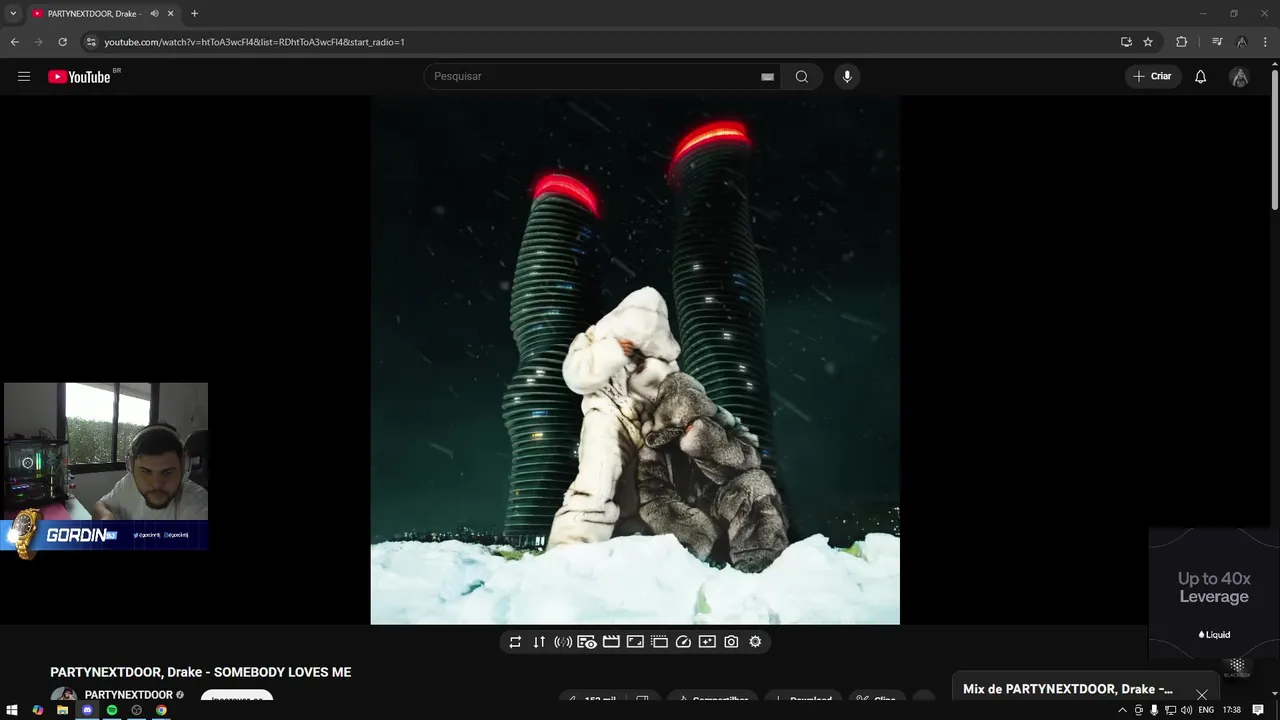Toggle the loop button in the player toolbar
The height and width of the screenshot is (720, 1280).
point(515,642)
